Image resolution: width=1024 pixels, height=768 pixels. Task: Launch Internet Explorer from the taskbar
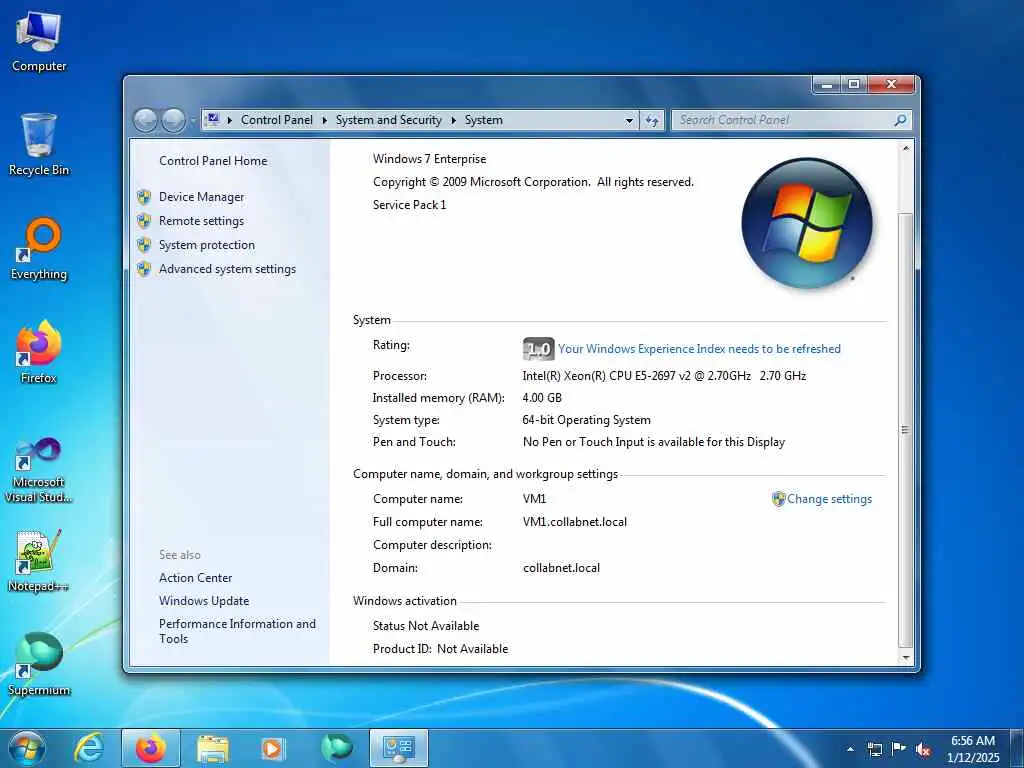point(89,748)
